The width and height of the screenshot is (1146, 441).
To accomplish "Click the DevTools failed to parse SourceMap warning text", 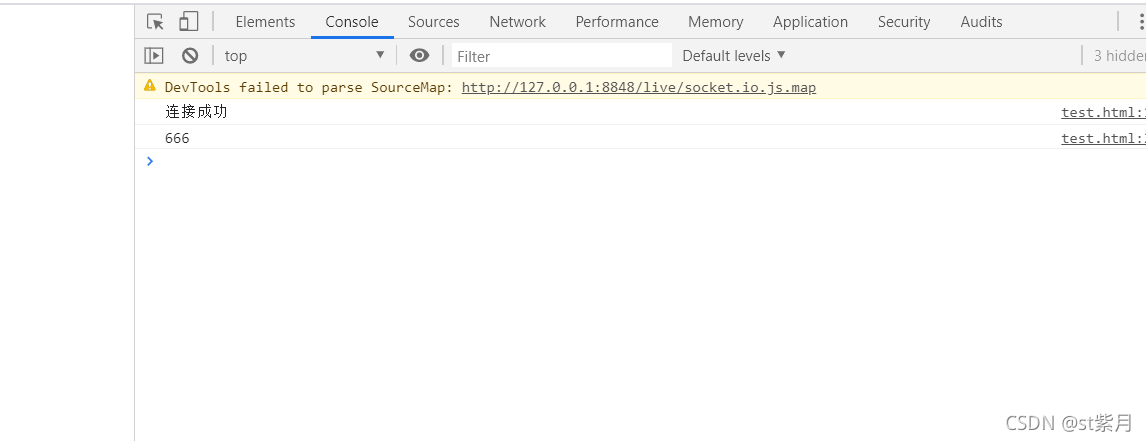I will pyautogui.click(x=310, y=88).
